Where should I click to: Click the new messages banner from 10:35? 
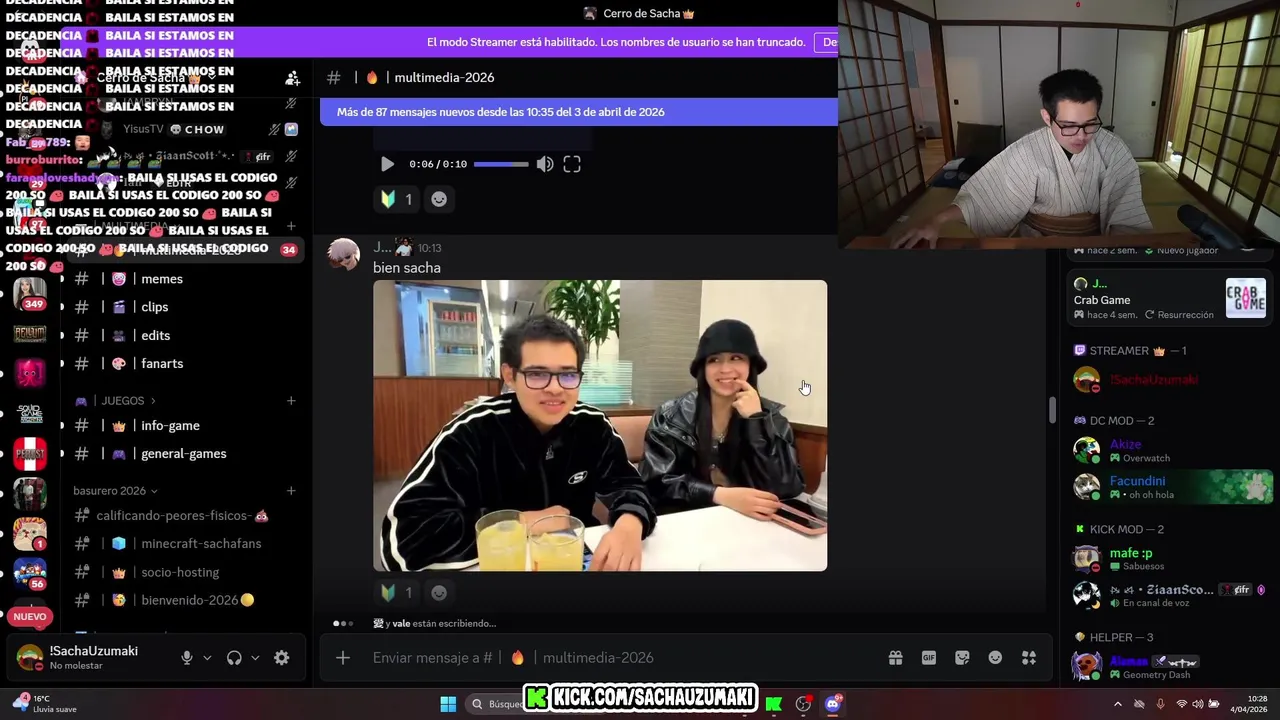[578, 112]
